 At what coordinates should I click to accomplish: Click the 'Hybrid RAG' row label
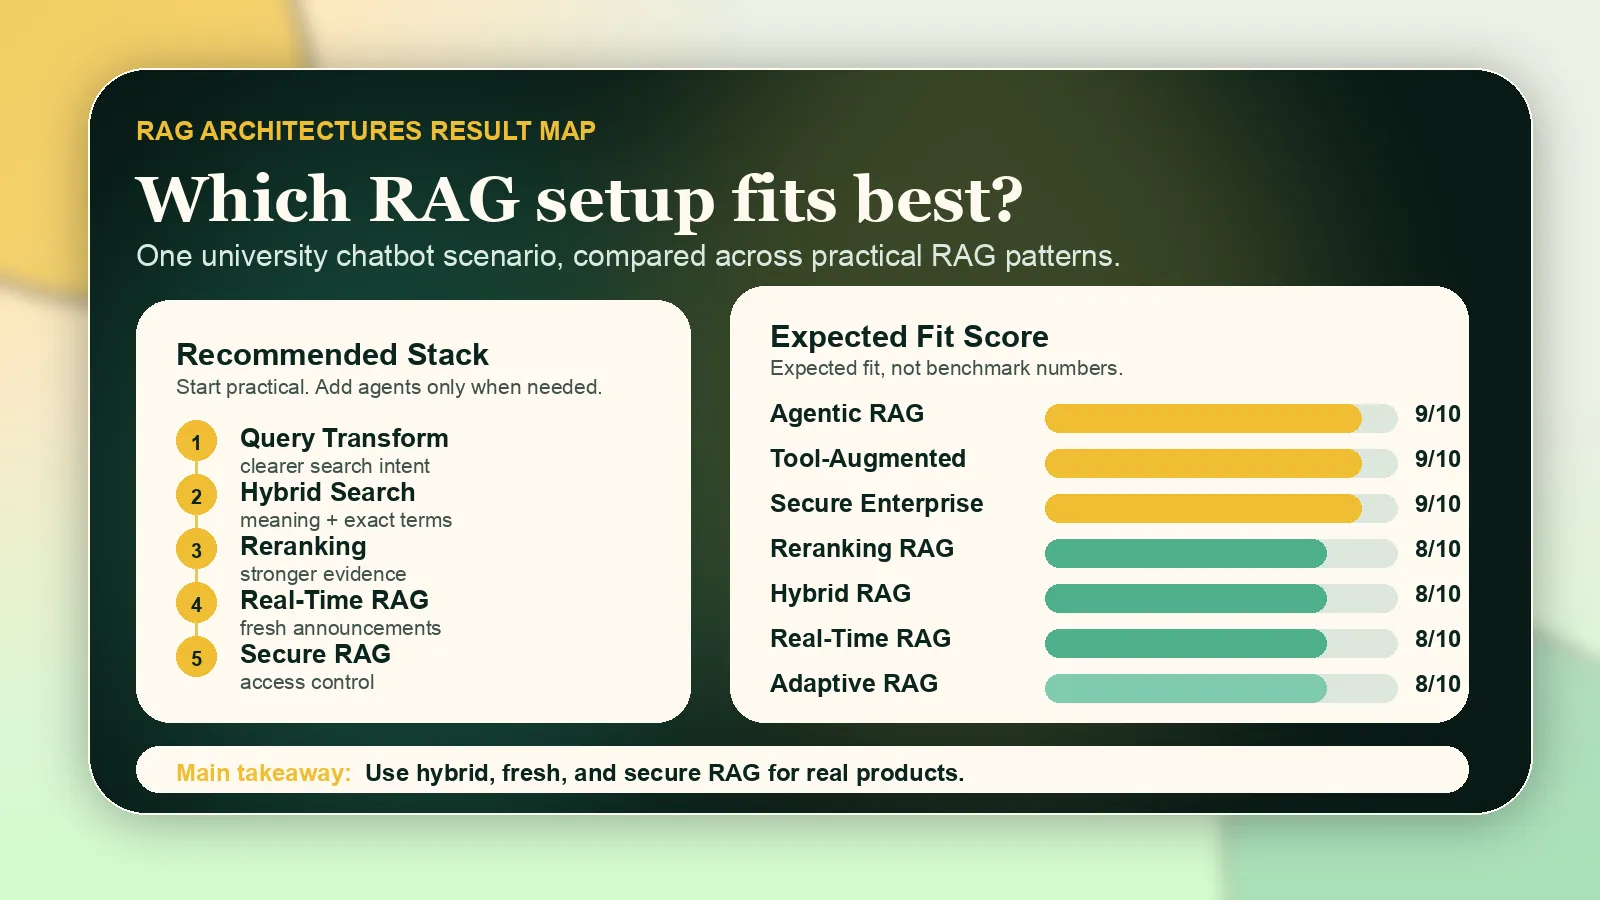840,594
